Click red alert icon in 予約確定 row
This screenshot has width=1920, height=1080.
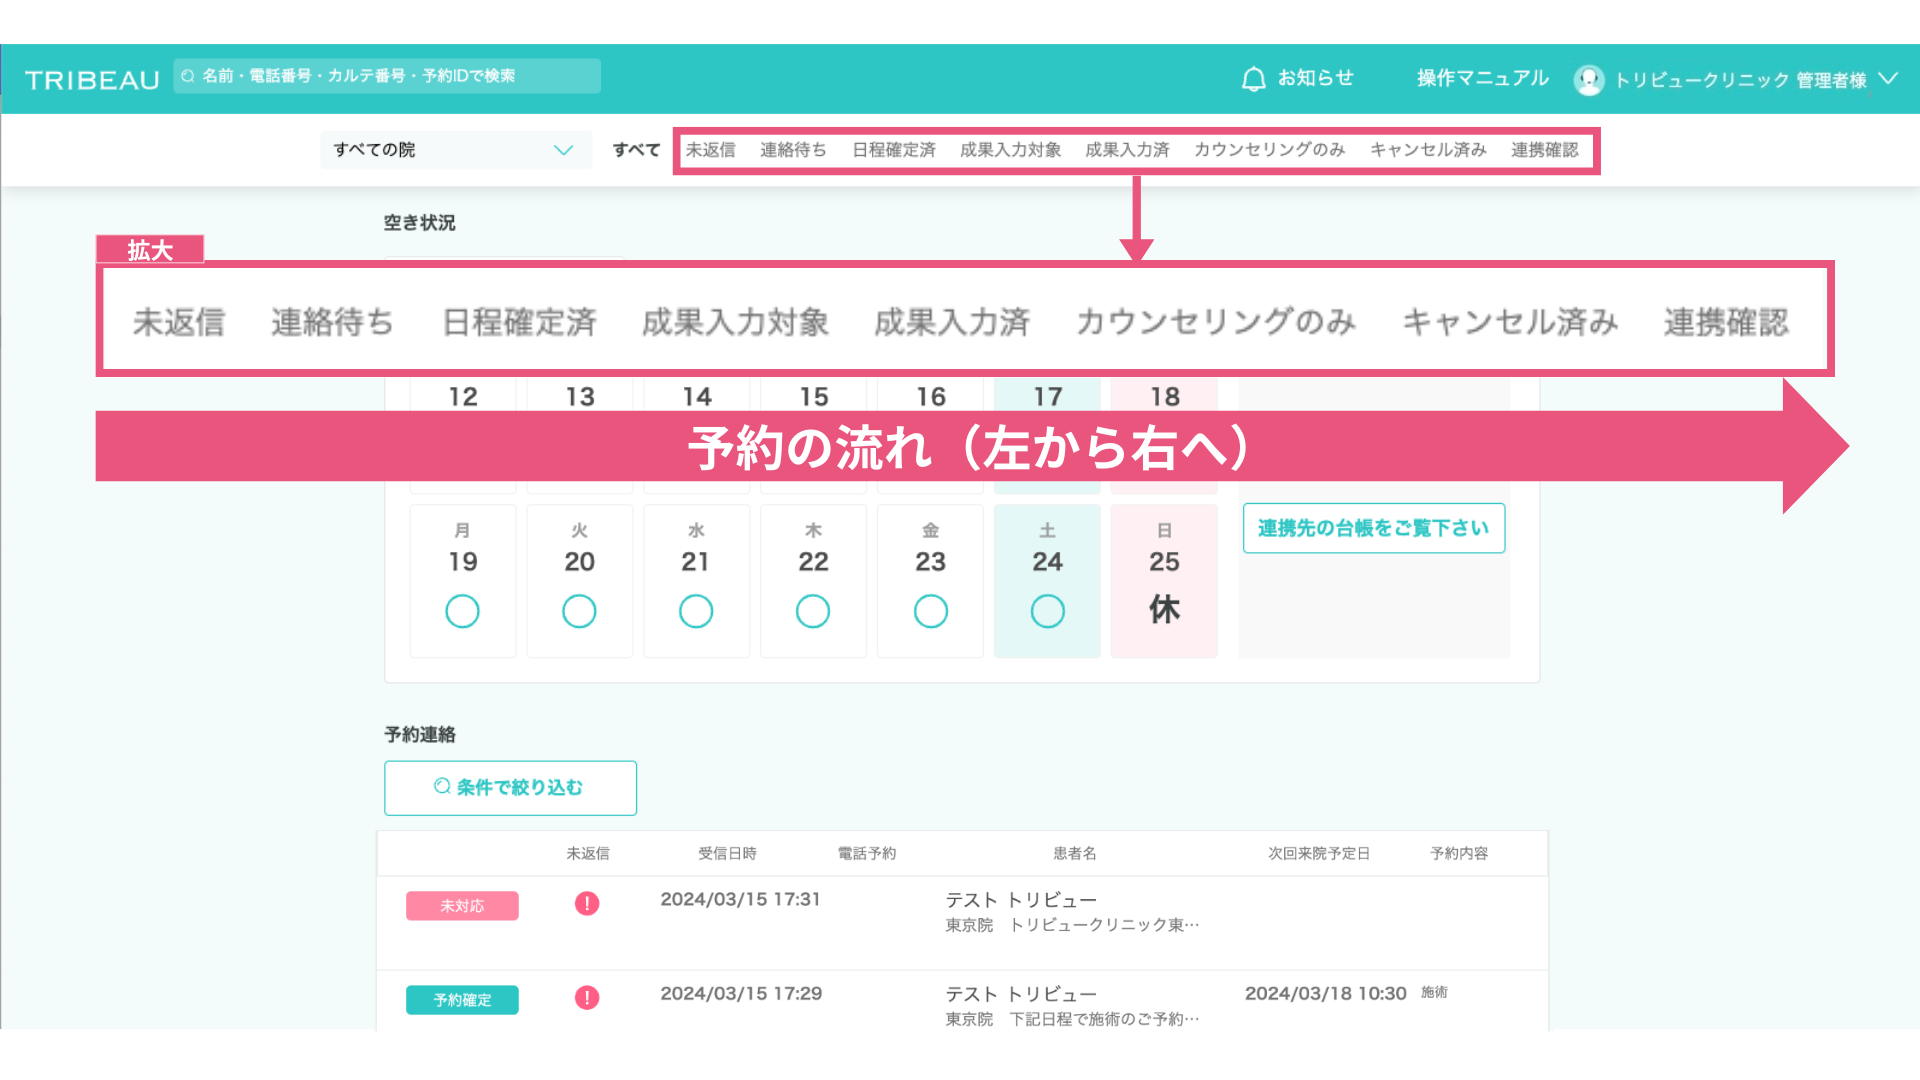click(x=587, y=998)
